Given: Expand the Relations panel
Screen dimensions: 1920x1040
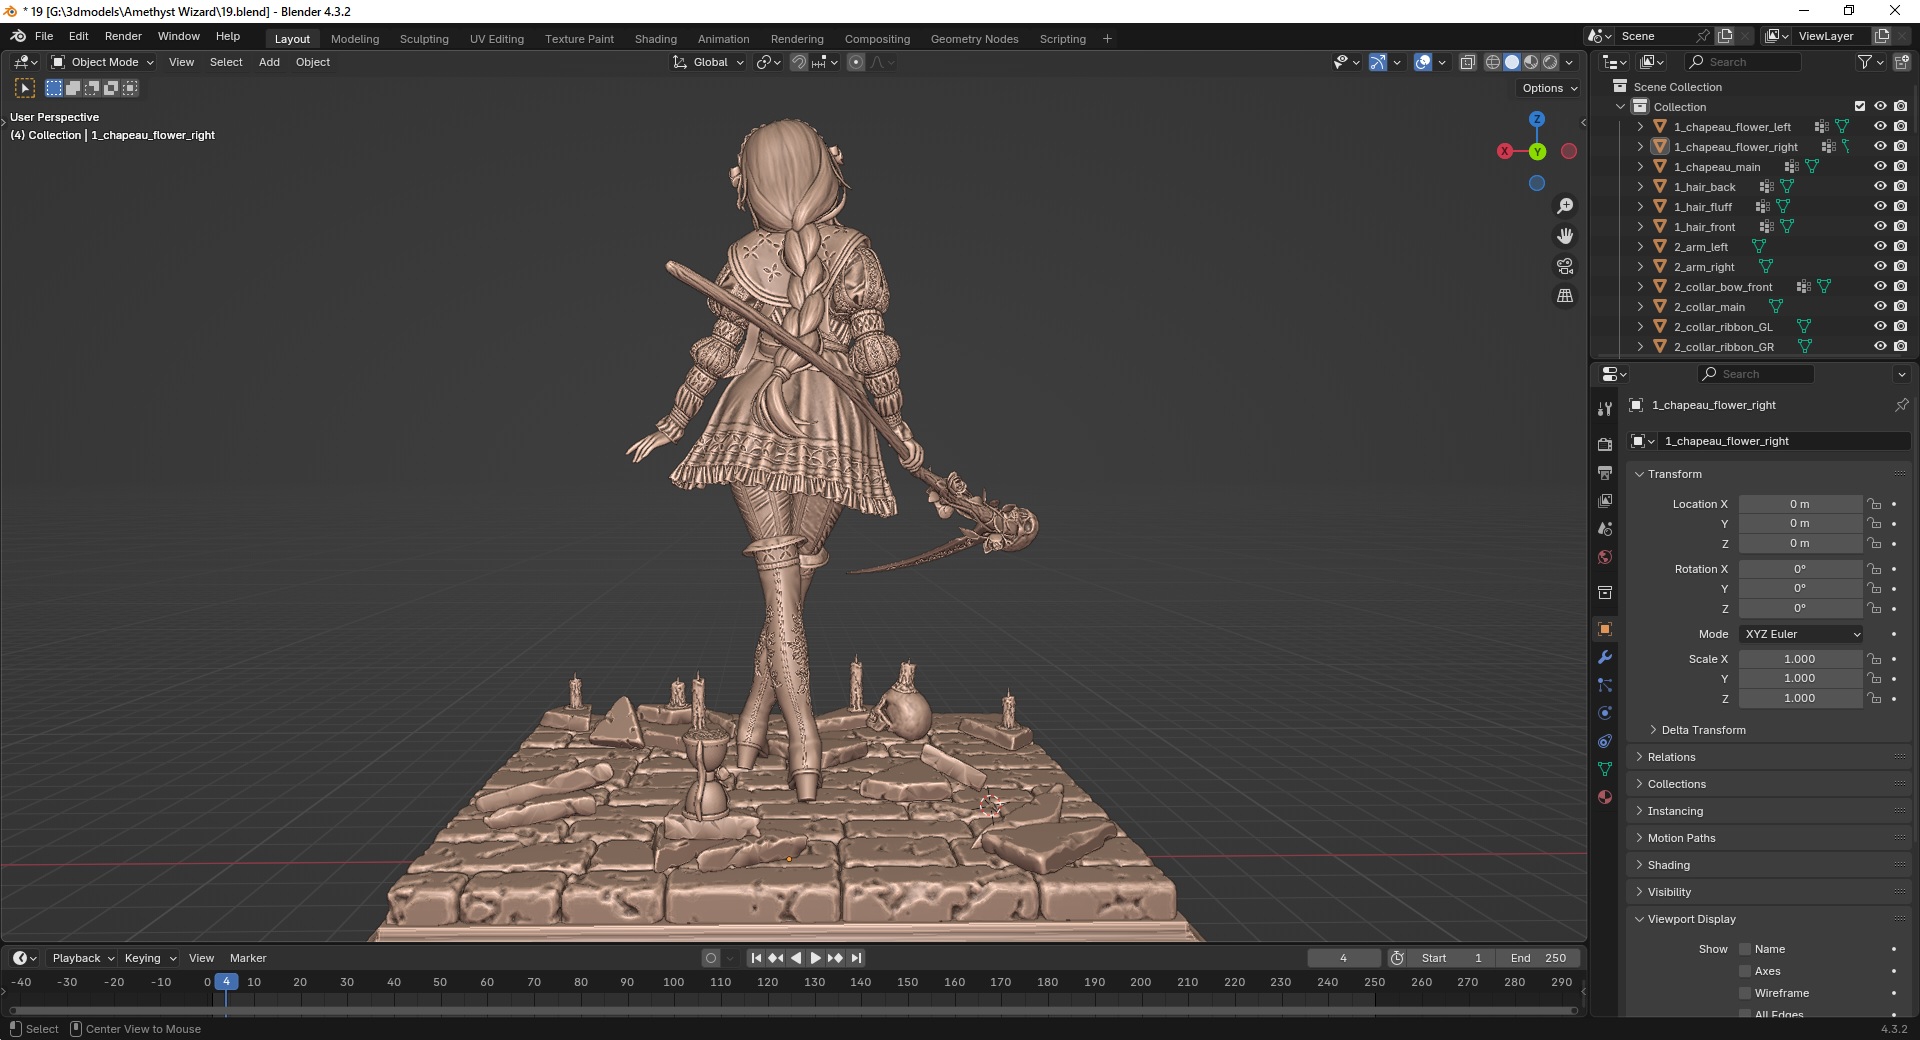Looking at the screenshot, I should 1671,757.
